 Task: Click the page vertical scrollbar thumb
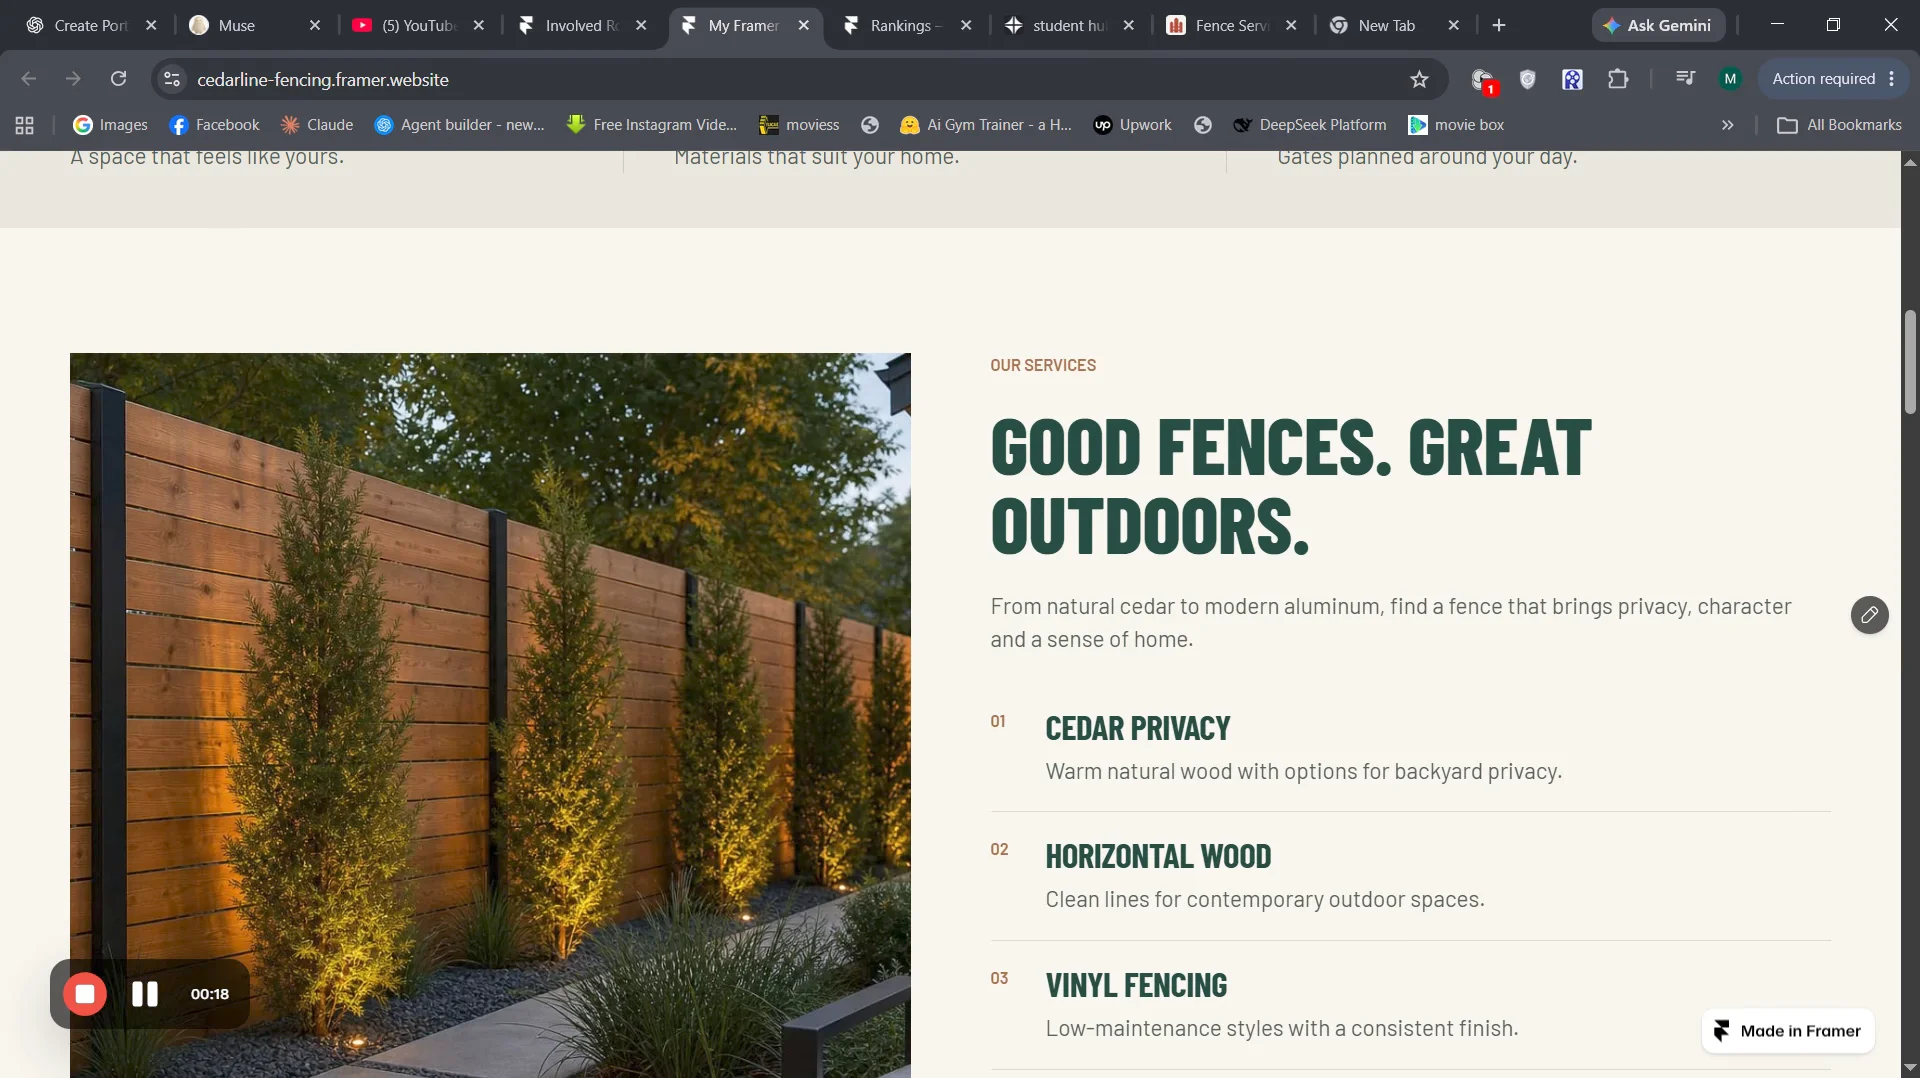(1910, 362)
